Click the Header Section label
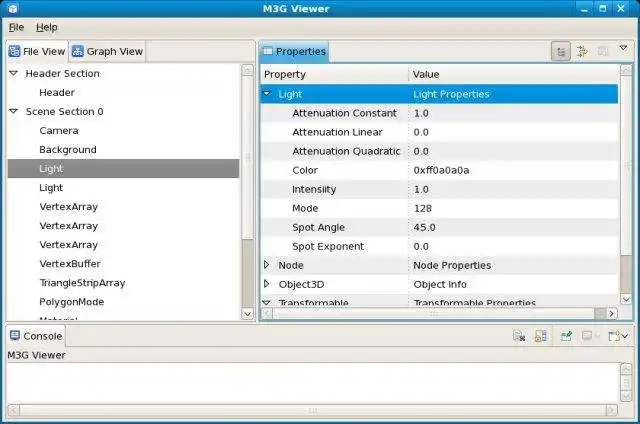This screenshot has width=640, height=424. click(x=62, y=73)
